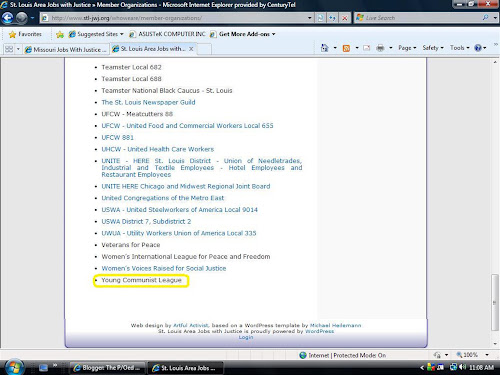Open UFCW 881 link
Screen dimensions: 500x375
118,137
